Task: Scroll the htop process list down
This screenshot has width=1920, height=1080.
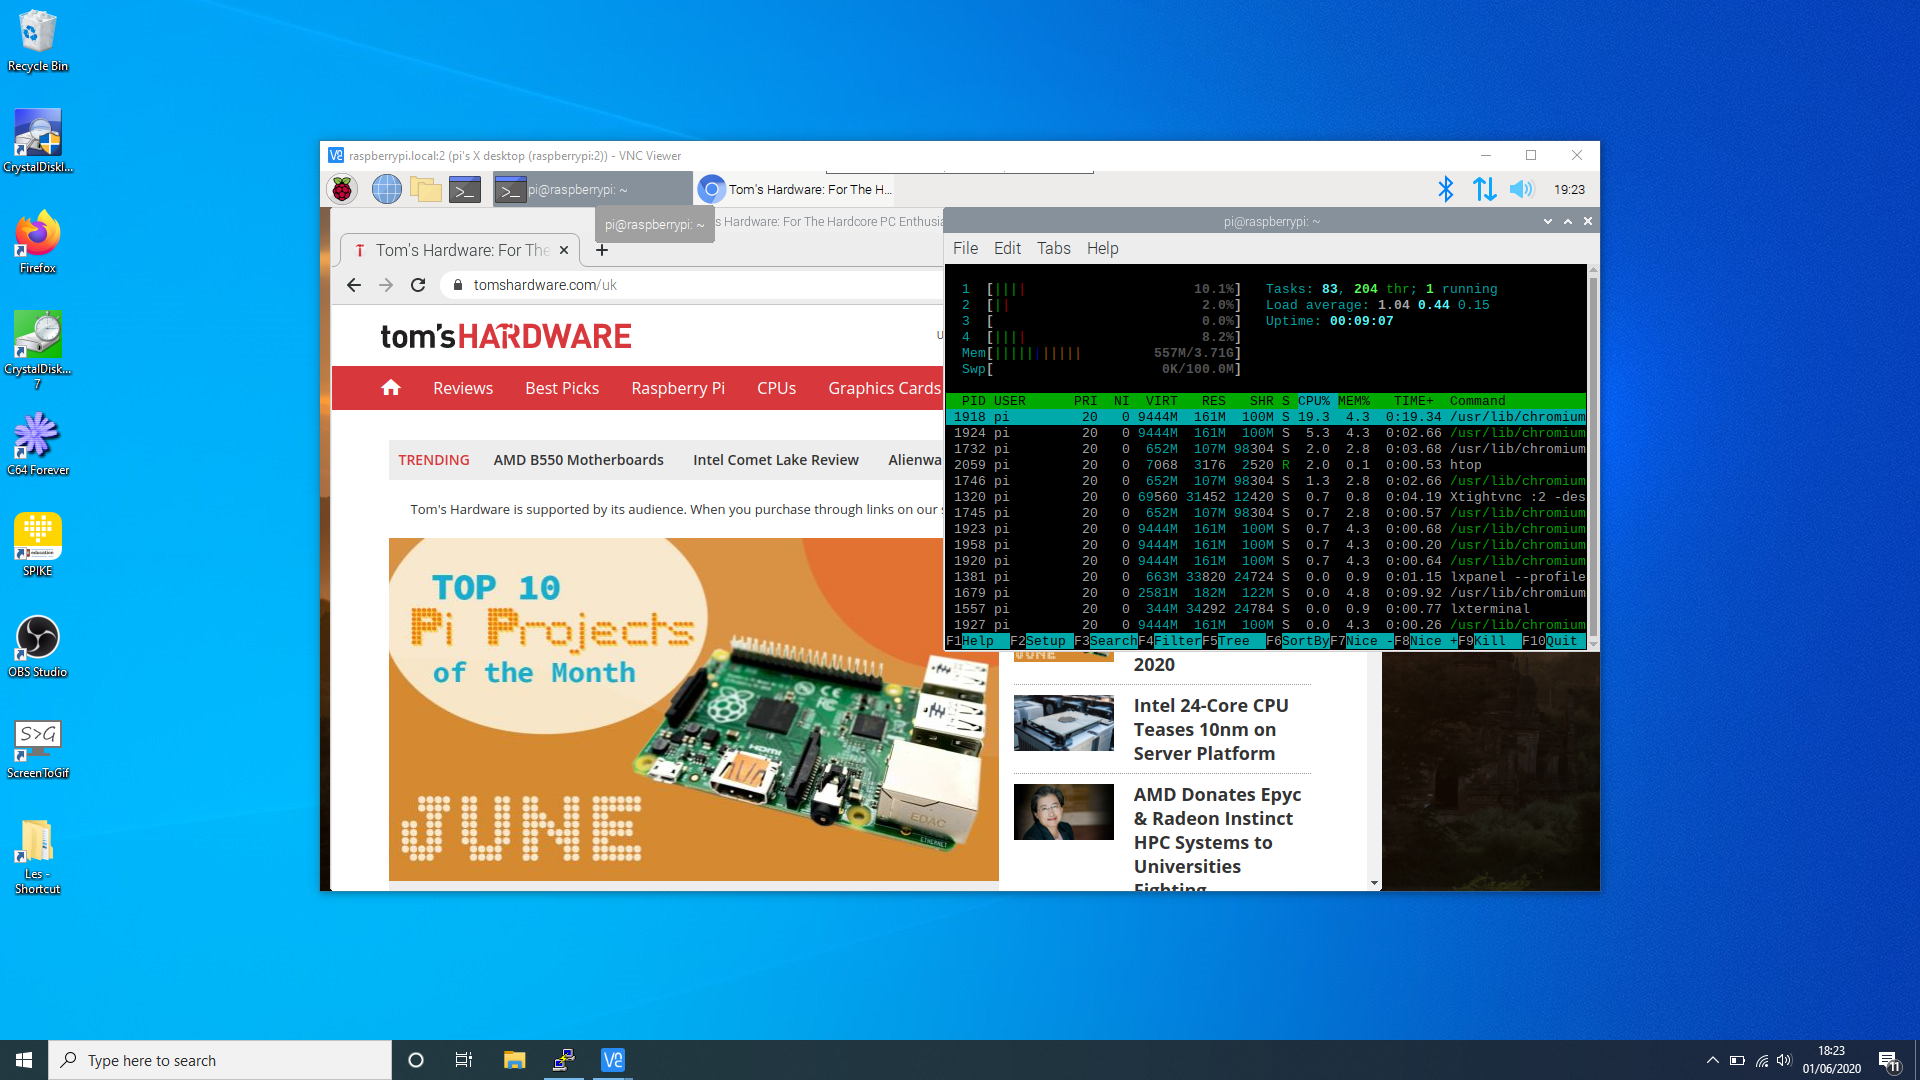Action: pos(1592,642)
